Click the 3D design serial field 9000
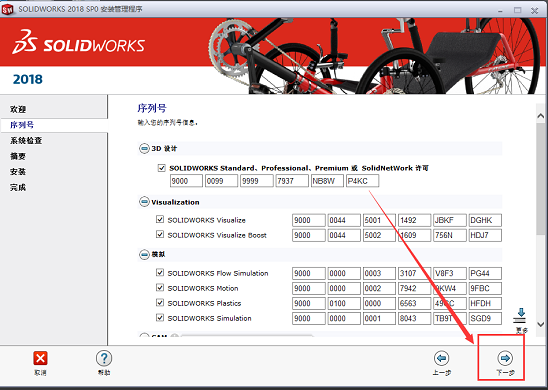The width and height of the screenshot is (548, 390). click(x=186, y=181)
